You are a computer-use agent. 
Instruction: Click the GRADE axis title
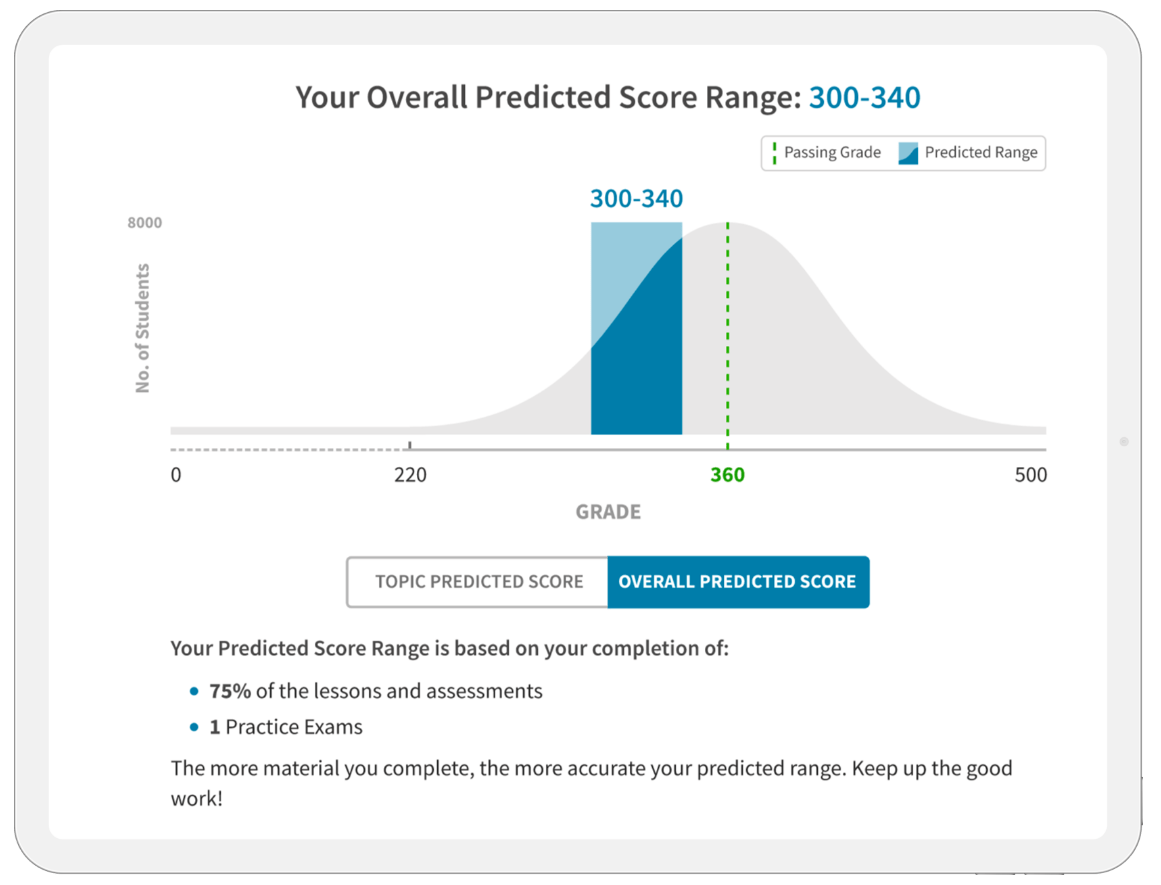click(x=608, y=512)
